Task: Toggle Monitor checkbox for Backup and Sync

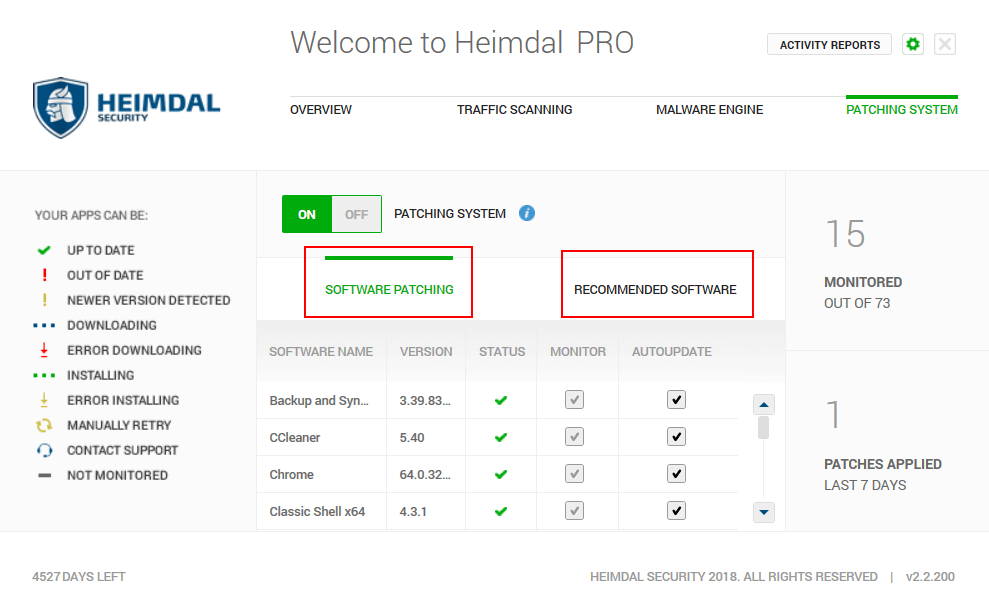Action: tap(574, 399)
